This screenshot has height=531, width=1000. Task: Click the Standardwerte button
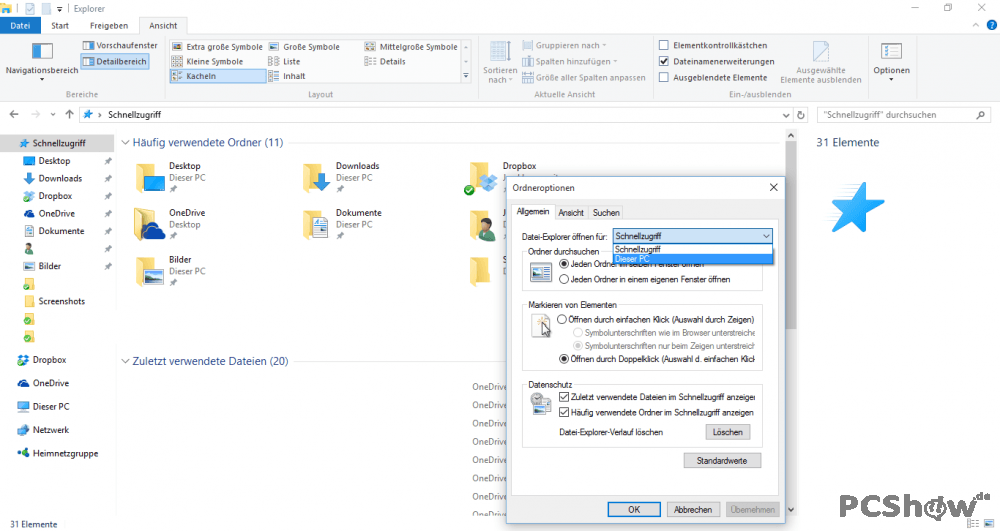722,460
